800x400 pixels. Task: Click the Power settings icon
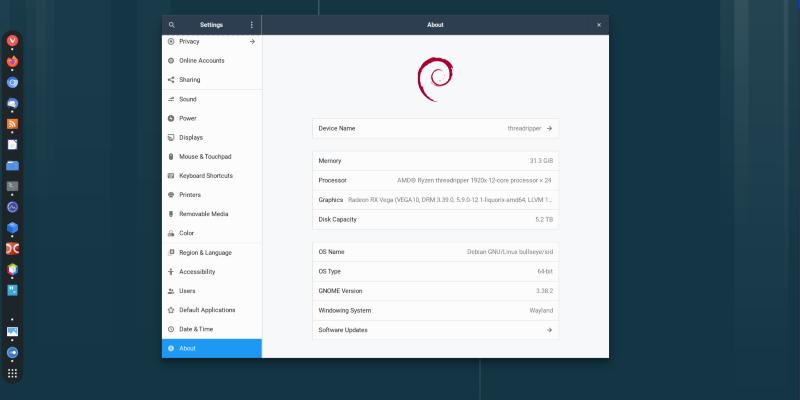click(x=171, y=118)
